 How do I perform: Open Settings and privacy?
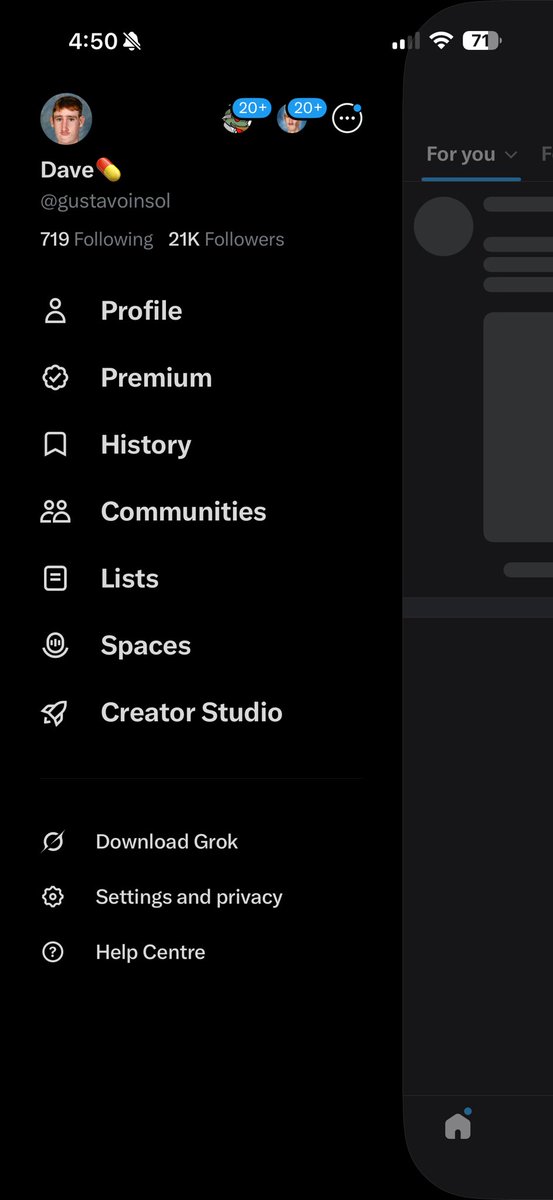(x=189, y=897)
